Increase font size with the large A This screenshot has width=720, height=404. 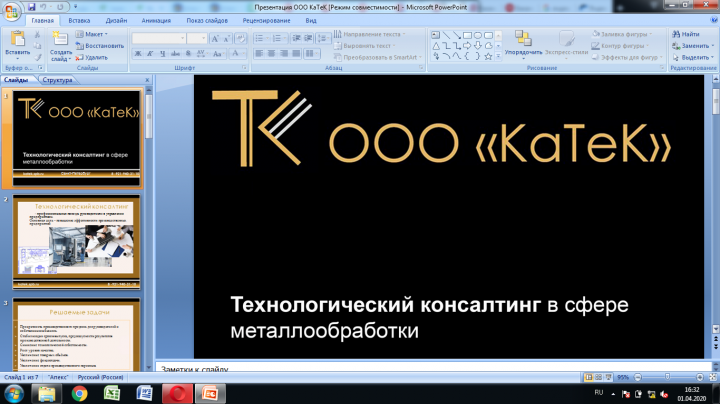214,39
